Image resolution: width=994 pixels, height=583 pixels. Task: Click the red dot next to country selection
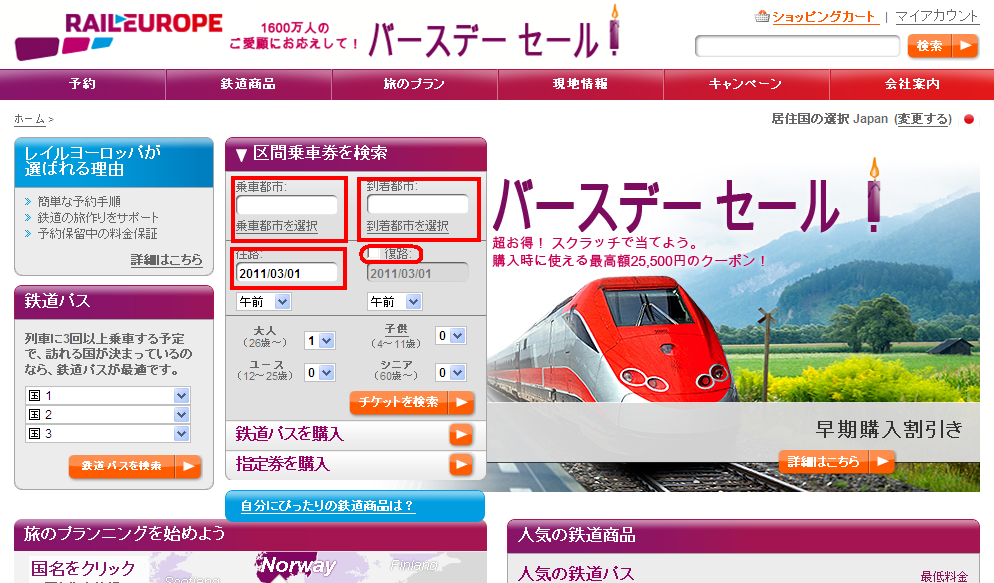[968, 119]
